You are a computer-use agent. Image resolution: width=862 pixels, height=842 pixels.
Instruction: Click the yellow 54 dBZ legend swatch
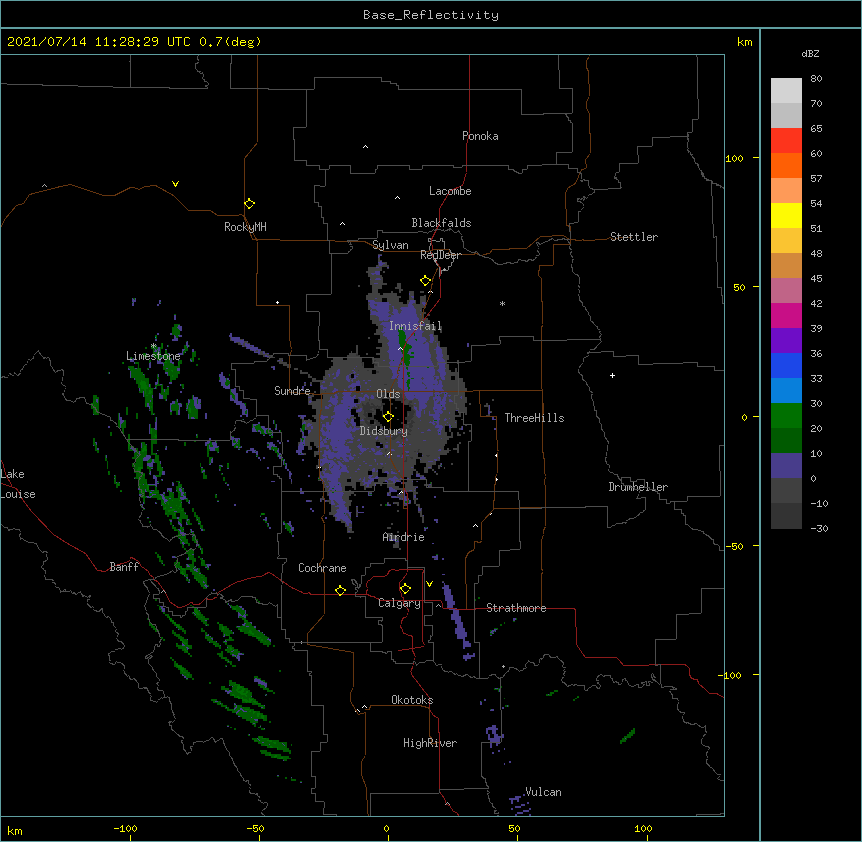tap(786, 215)
